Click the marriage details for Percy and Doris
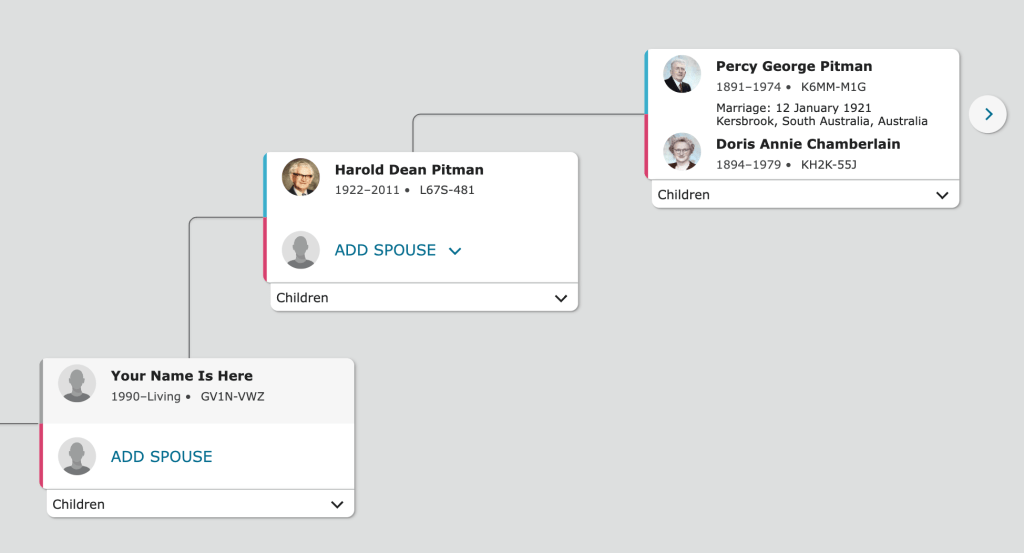Image resolution: width=1024 pixels, height=553 pixels. (x=821, y=114)
